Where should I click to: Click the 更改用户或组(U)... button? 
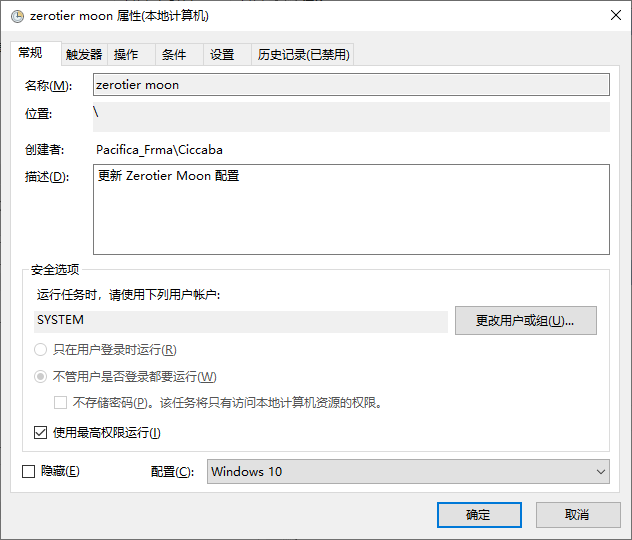(x=526, y=320)
